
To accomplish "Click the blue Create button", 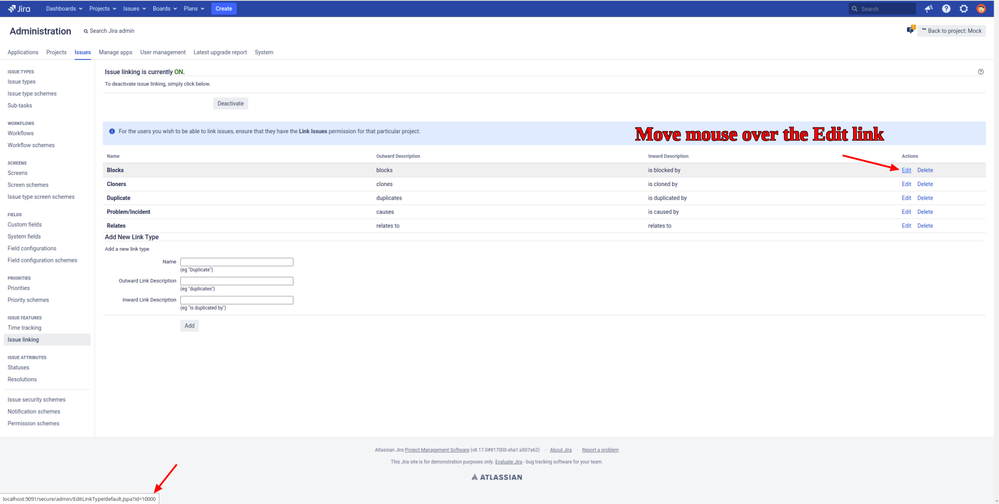I will pyautogui.click(x=224, y=9).
